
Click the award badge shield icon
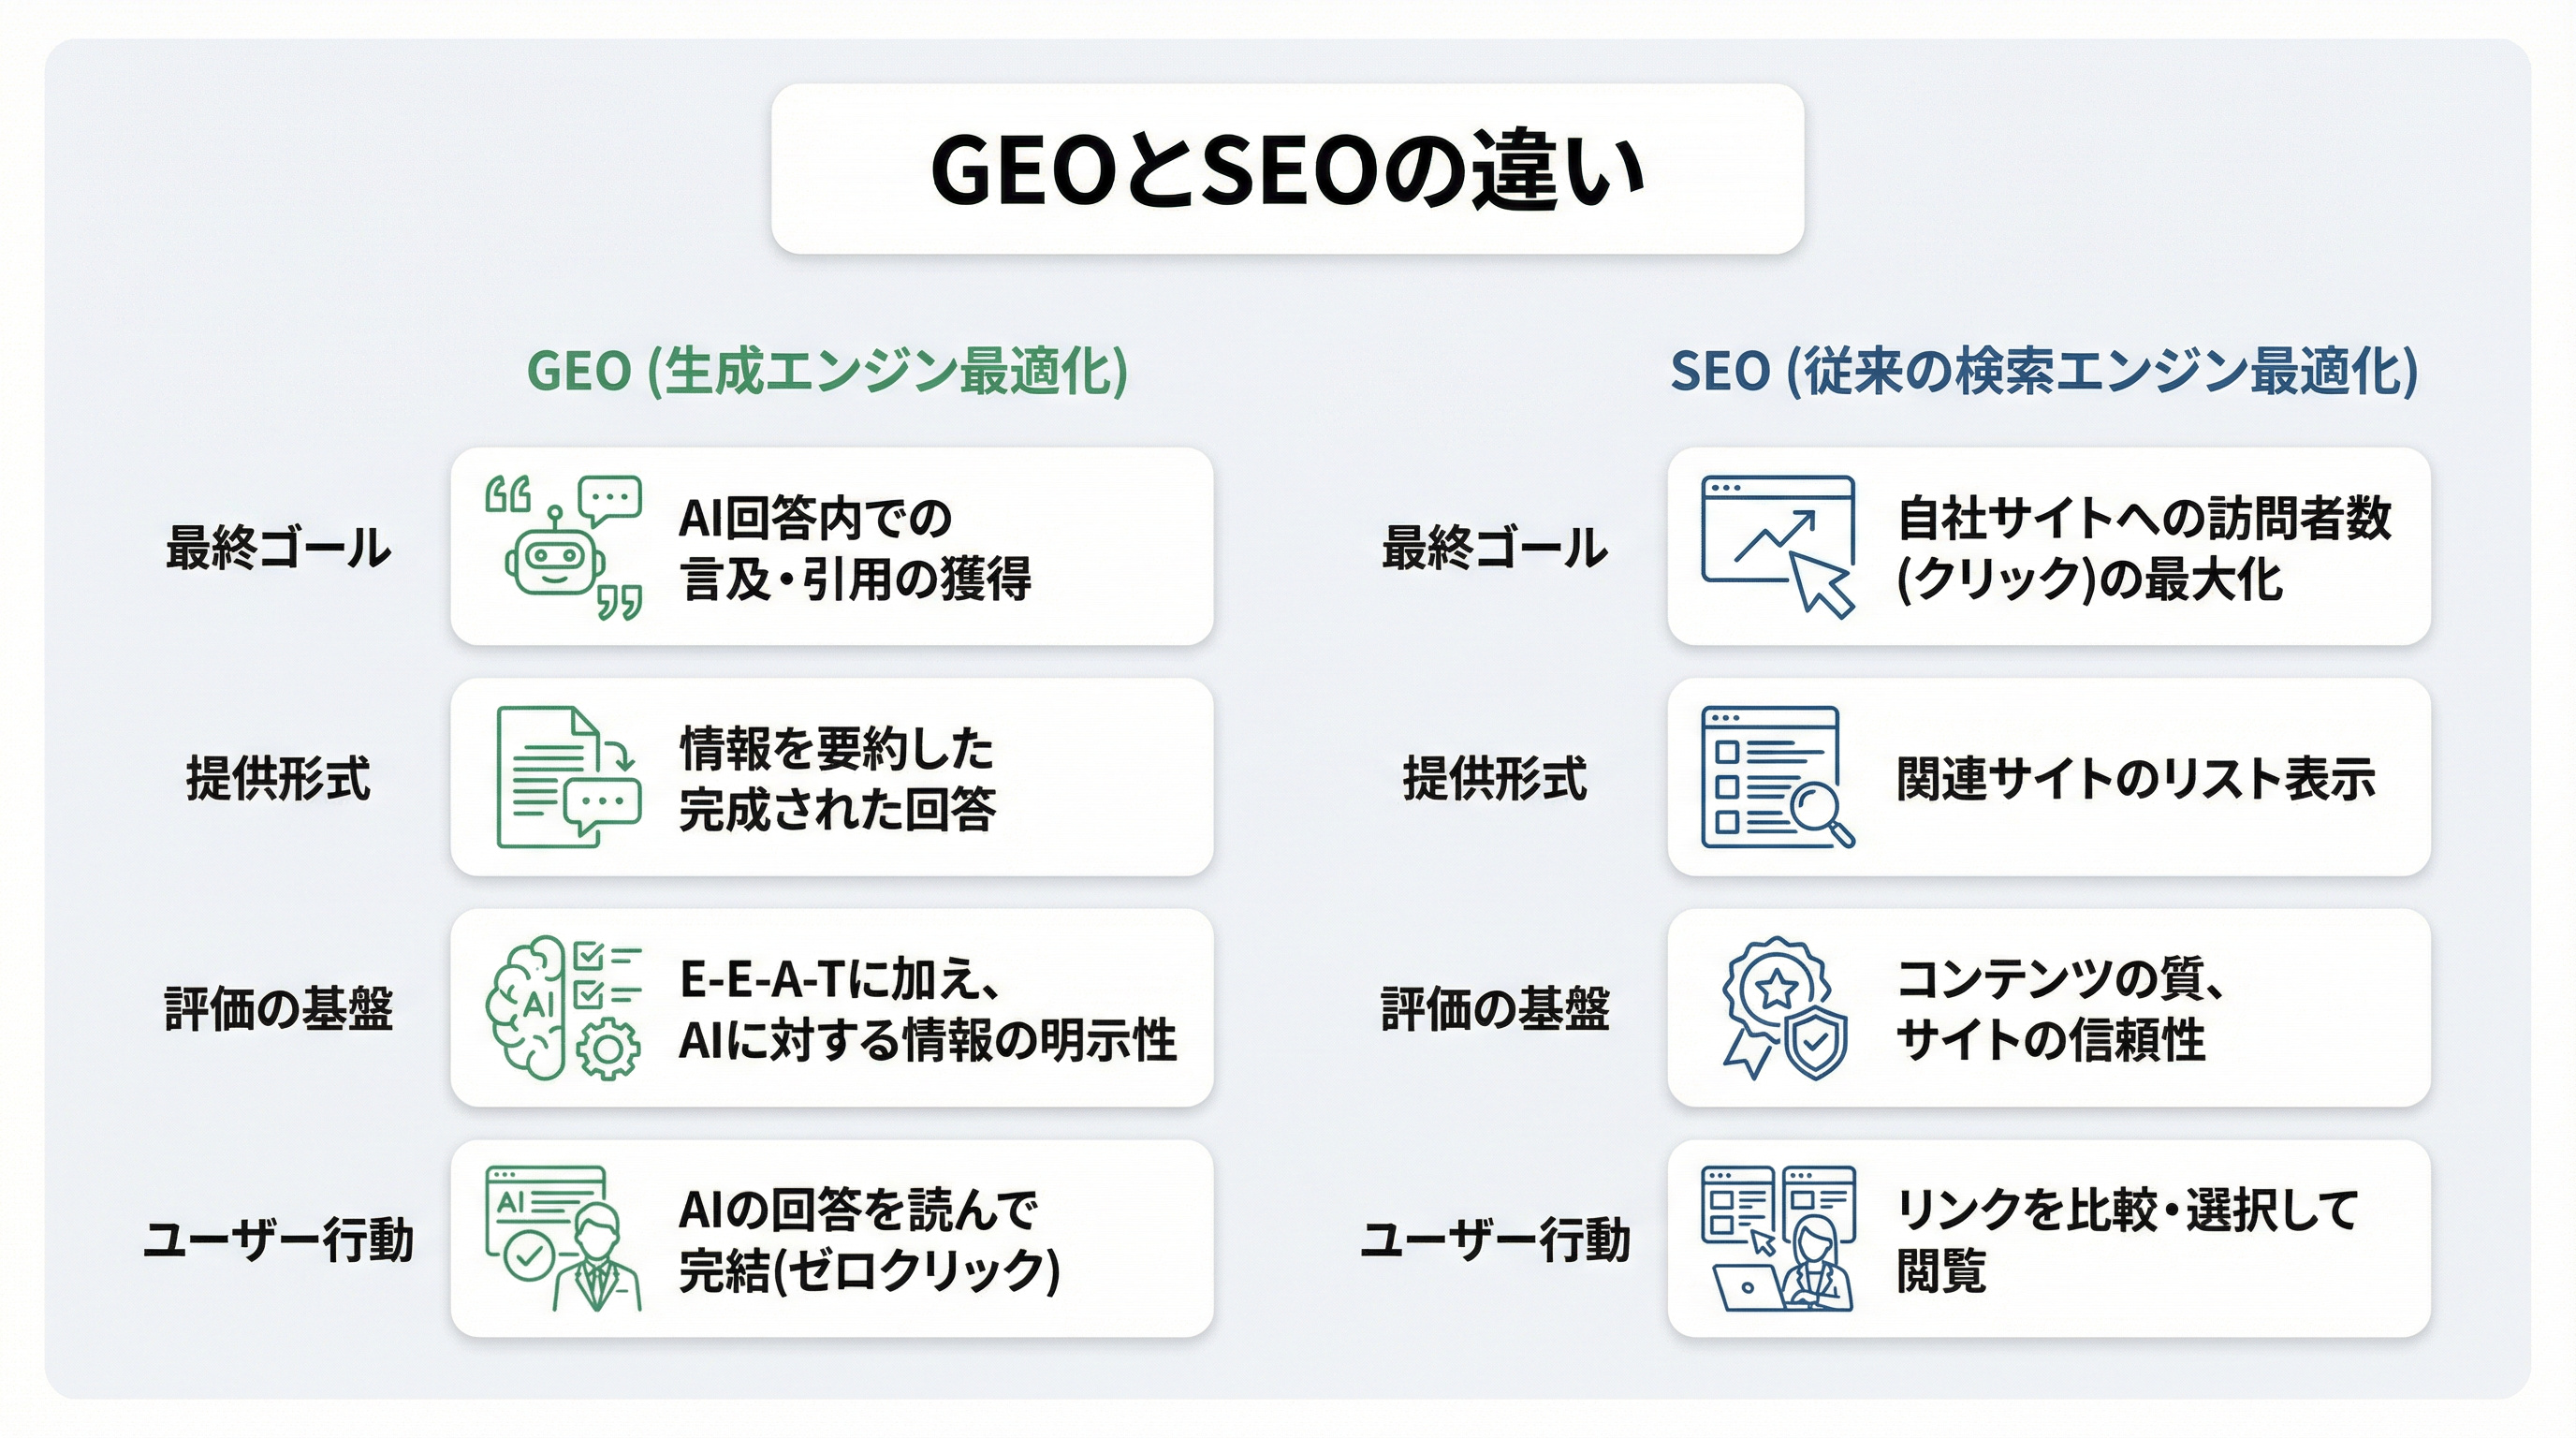tap(1783, 1007)
